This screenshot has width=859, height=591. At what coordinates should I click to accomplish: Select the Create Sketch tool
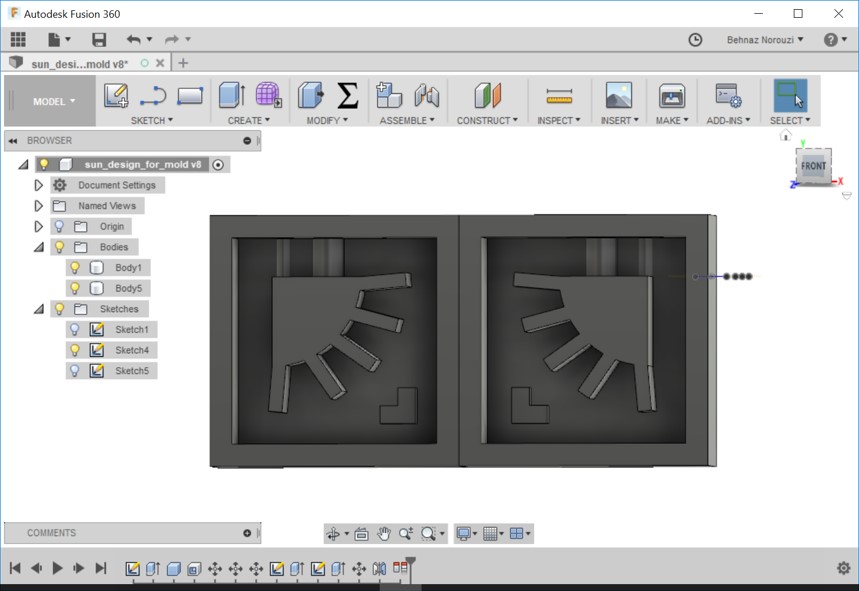coord(116,95)
